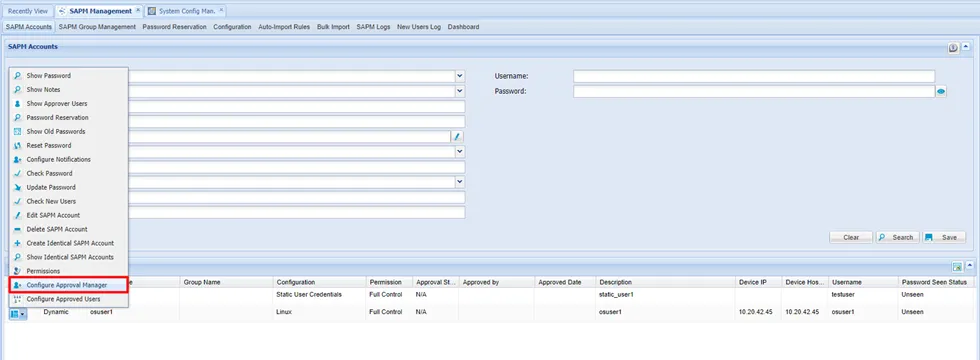
Task: Click the Search button
Action: 897,238
